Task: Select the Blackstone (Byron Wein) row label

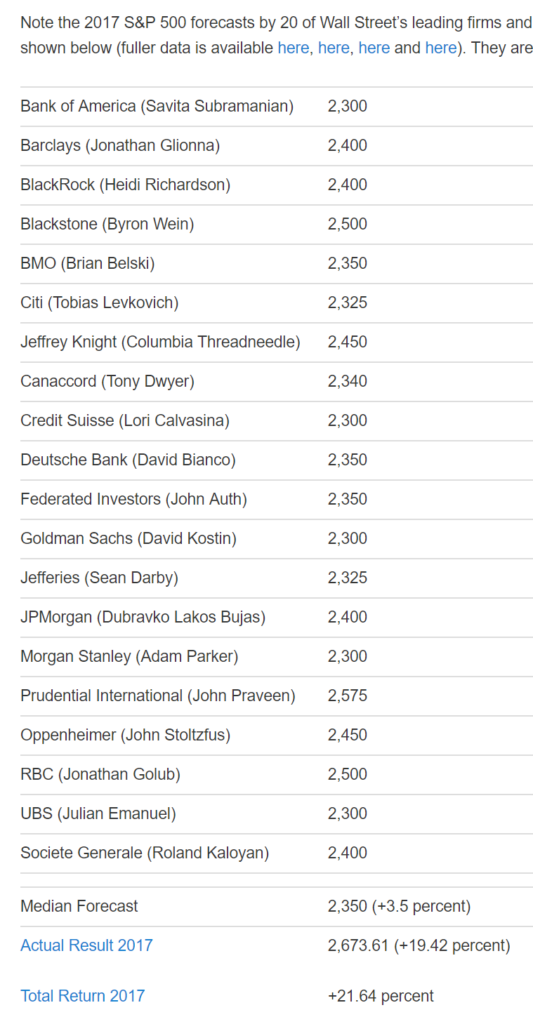Action: pyautogui.click(x=107, y=224)
